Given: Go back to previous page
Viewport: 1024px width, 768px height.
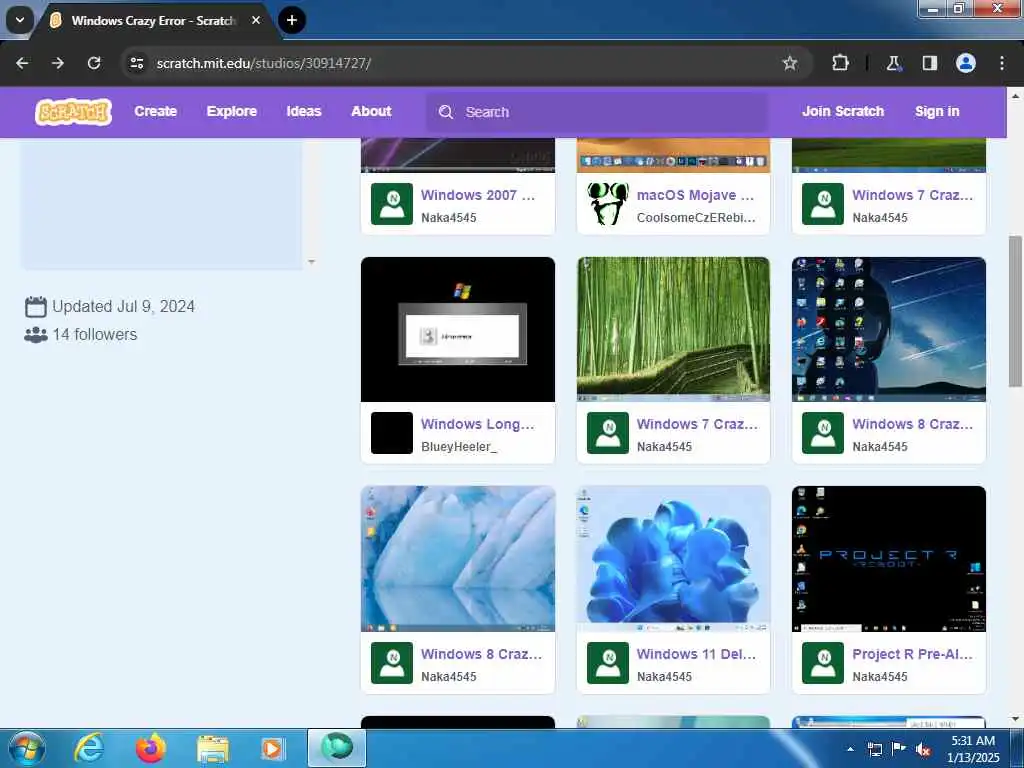Looking at the screenshot, I should [x=22, y=63].
